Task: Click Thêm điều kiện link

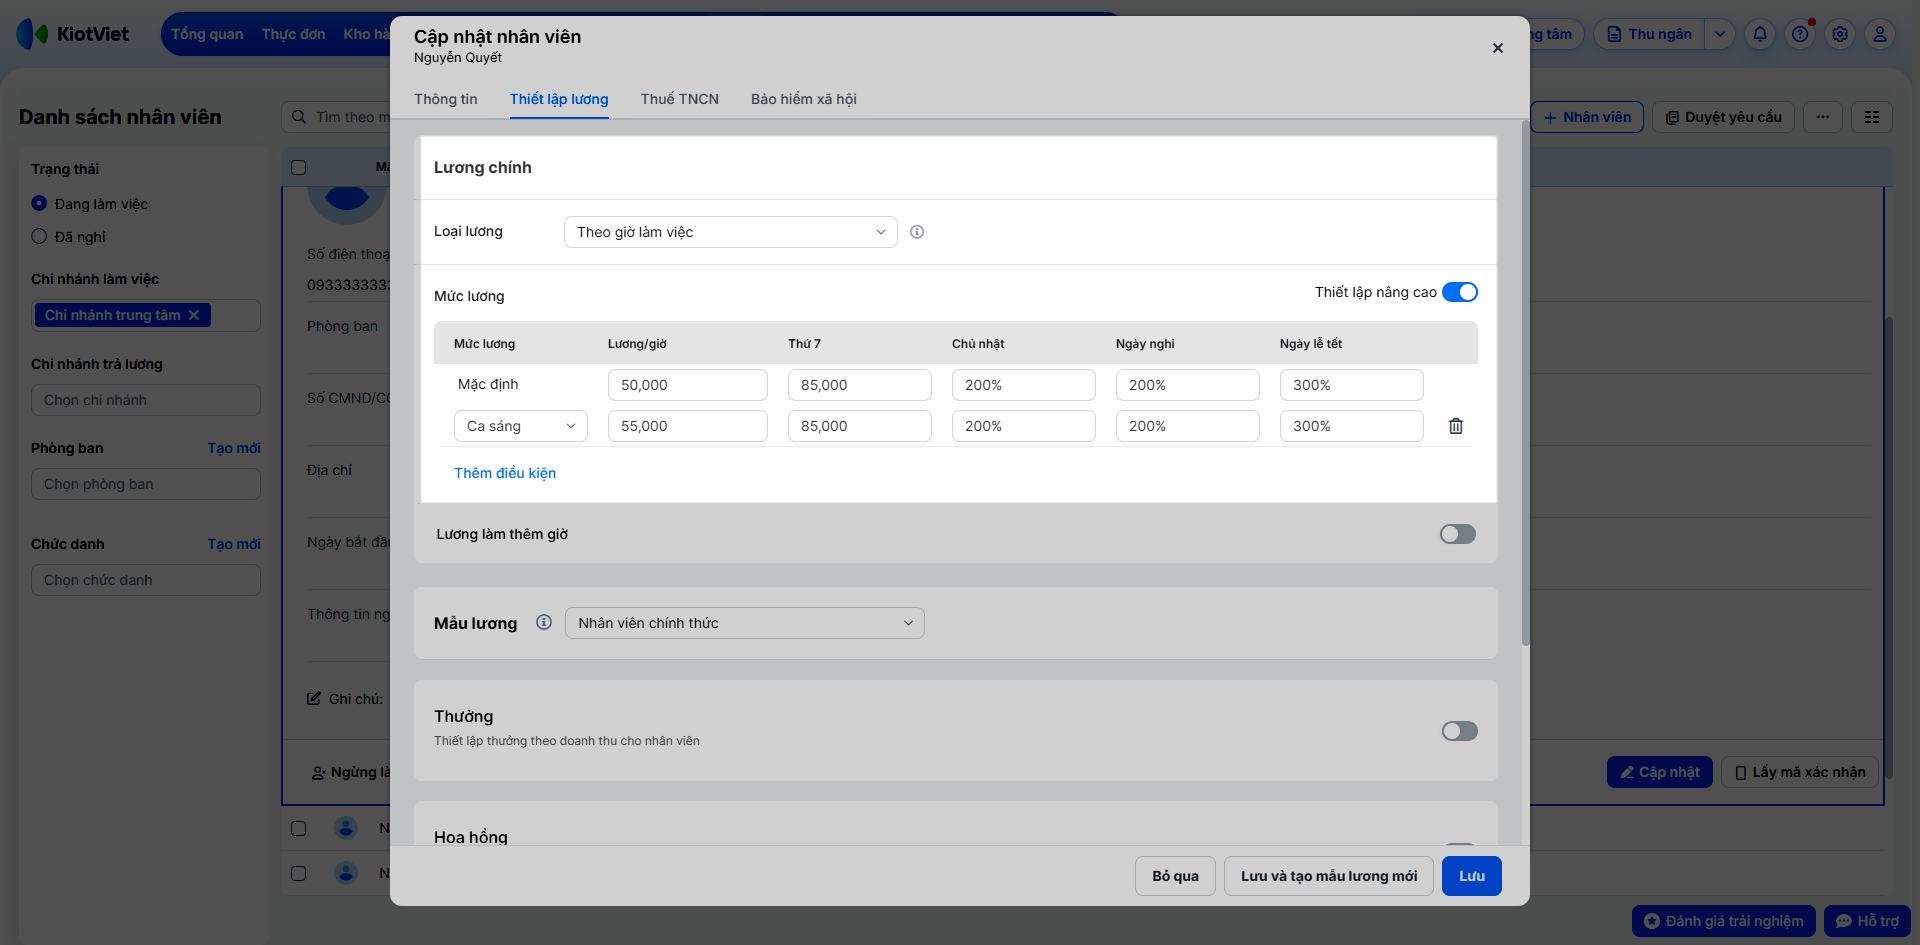Action: 505,473
